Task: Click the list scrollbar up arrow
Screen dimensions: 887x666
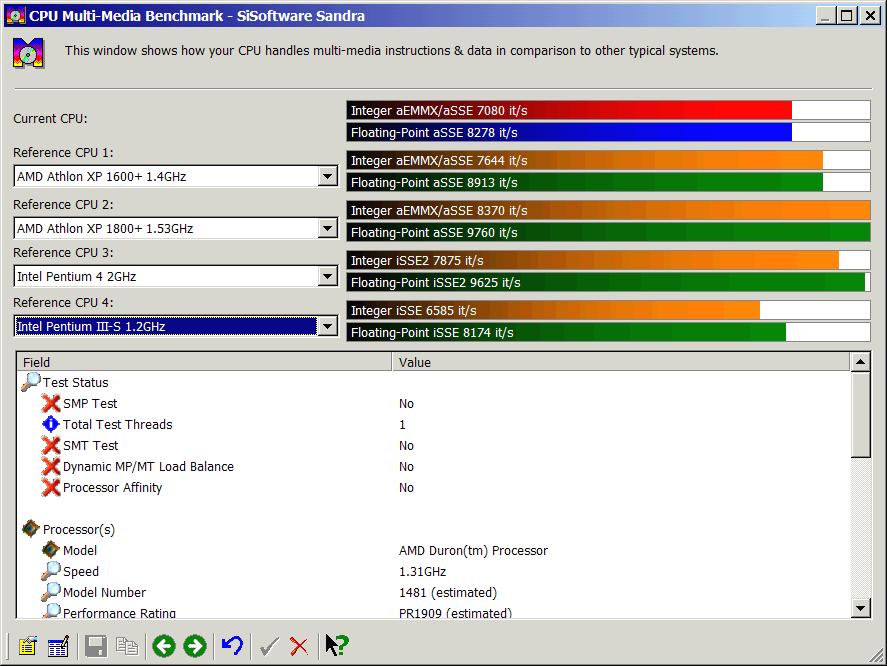Action: [860, 362]
